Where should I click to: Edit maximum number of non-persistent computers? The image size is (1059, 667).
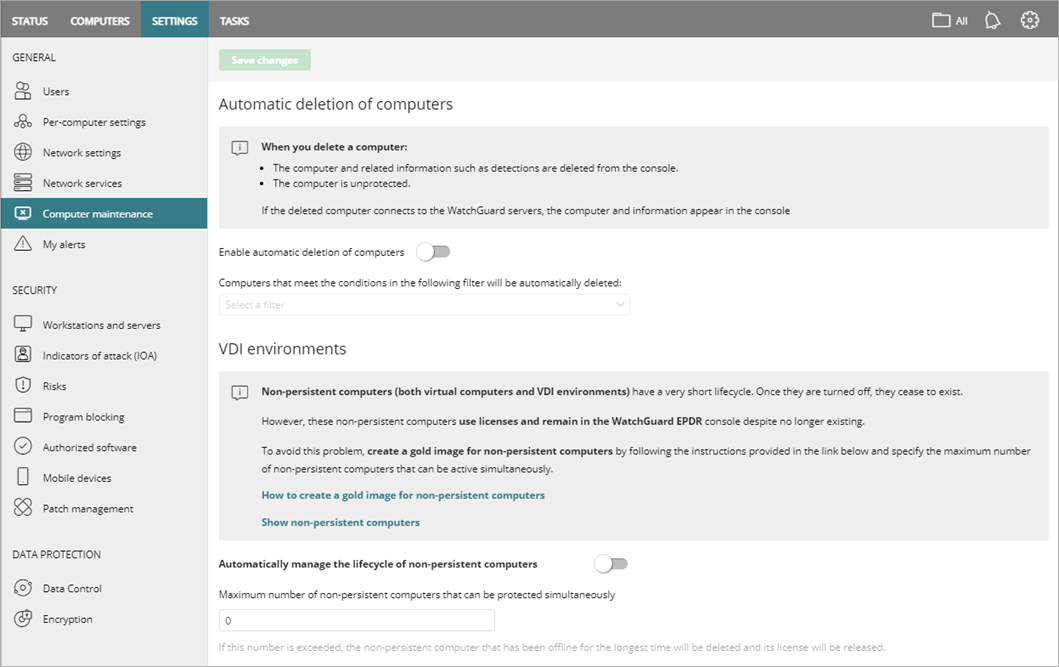[x=357, y=620]
